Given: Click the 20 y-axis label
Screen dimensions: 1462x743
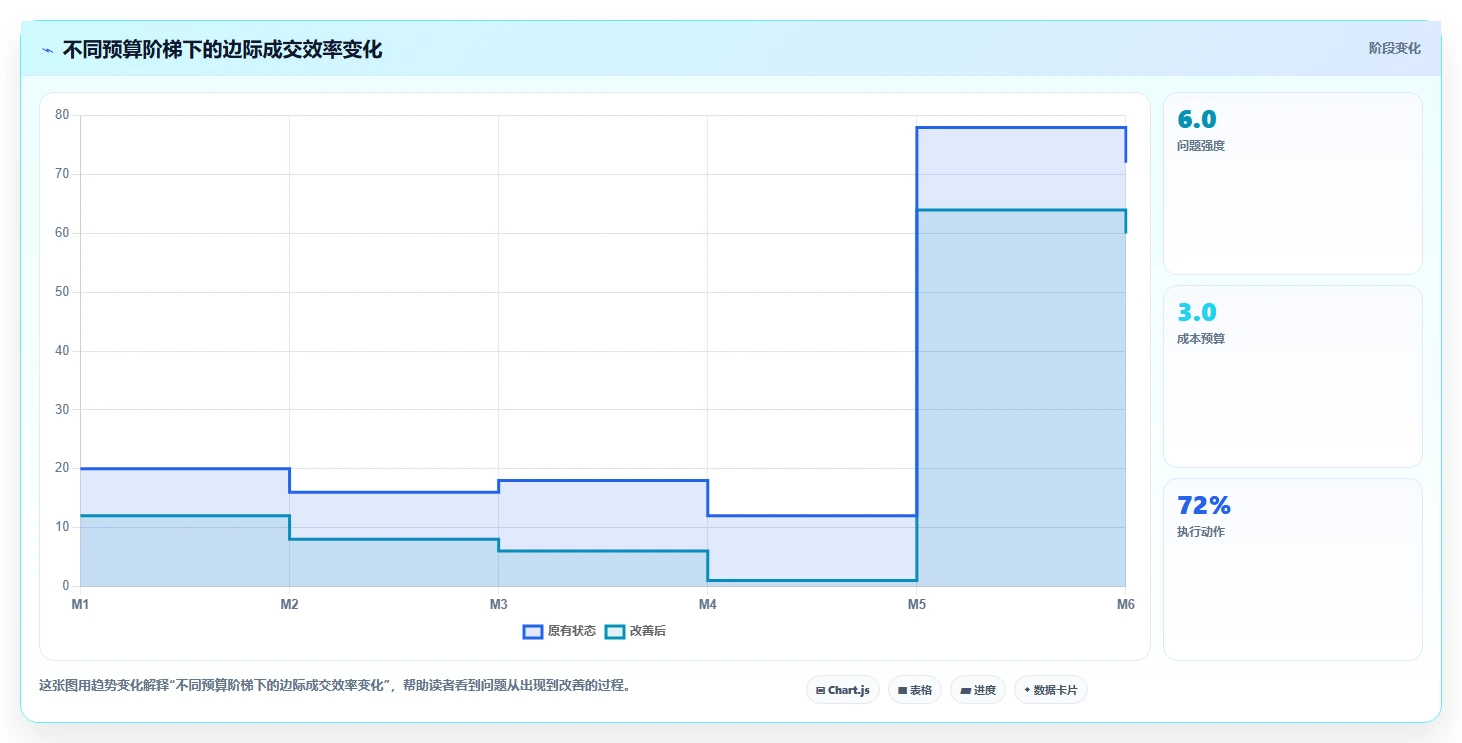Looking at the screenshot, I should pyautogui.click(x=62, y=468).
